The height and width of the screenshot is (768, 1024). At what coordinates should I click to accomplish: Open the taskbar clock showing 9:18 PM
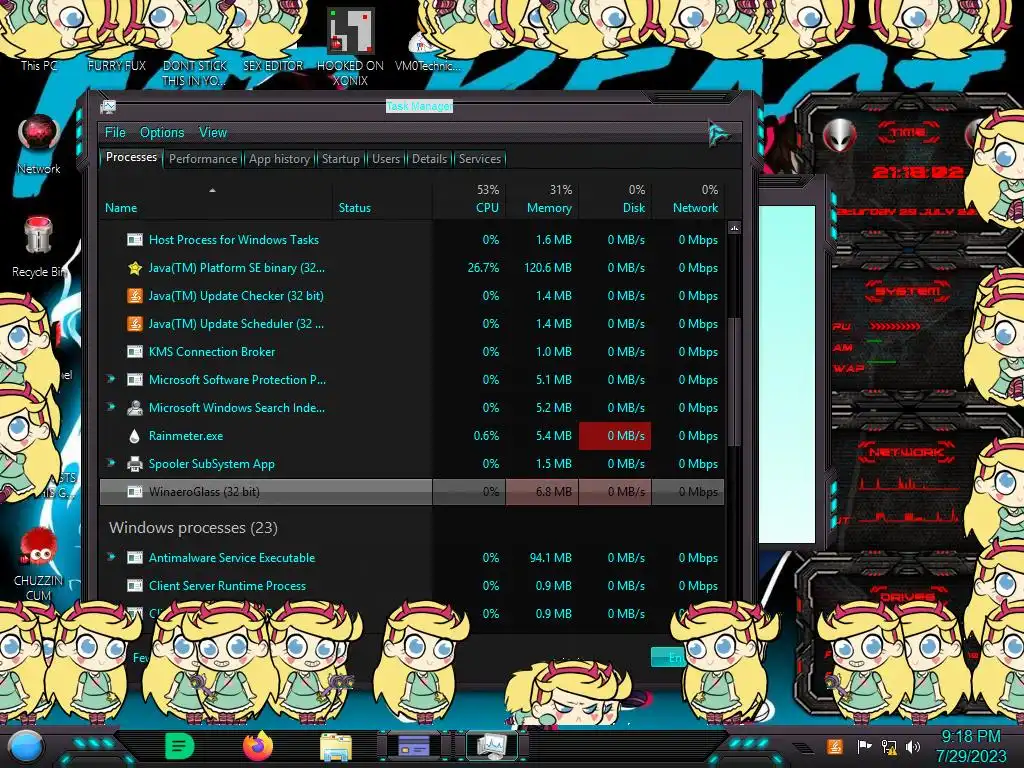tap(970, 746)
